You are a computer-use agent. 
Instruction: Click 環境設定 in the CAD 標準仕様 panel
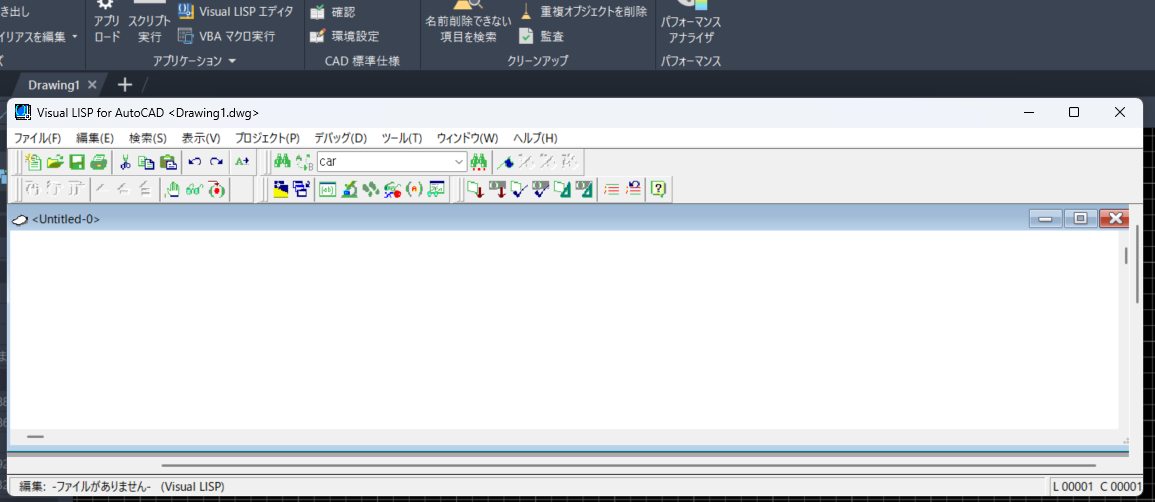[345, 35]
